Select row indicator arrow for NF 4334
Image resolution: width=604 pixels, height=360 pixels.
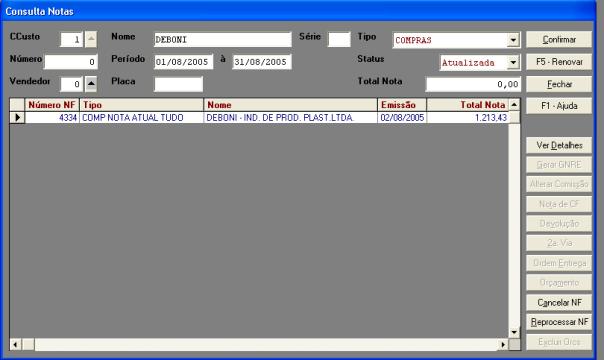pyautogui.click(x=17, y=117)
